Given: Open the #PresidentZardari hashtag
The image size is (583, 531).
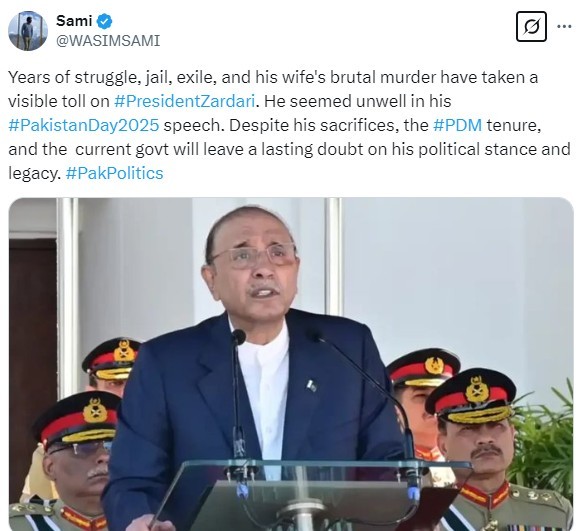Looking at the screenshot, I should (x=184, y=101).
